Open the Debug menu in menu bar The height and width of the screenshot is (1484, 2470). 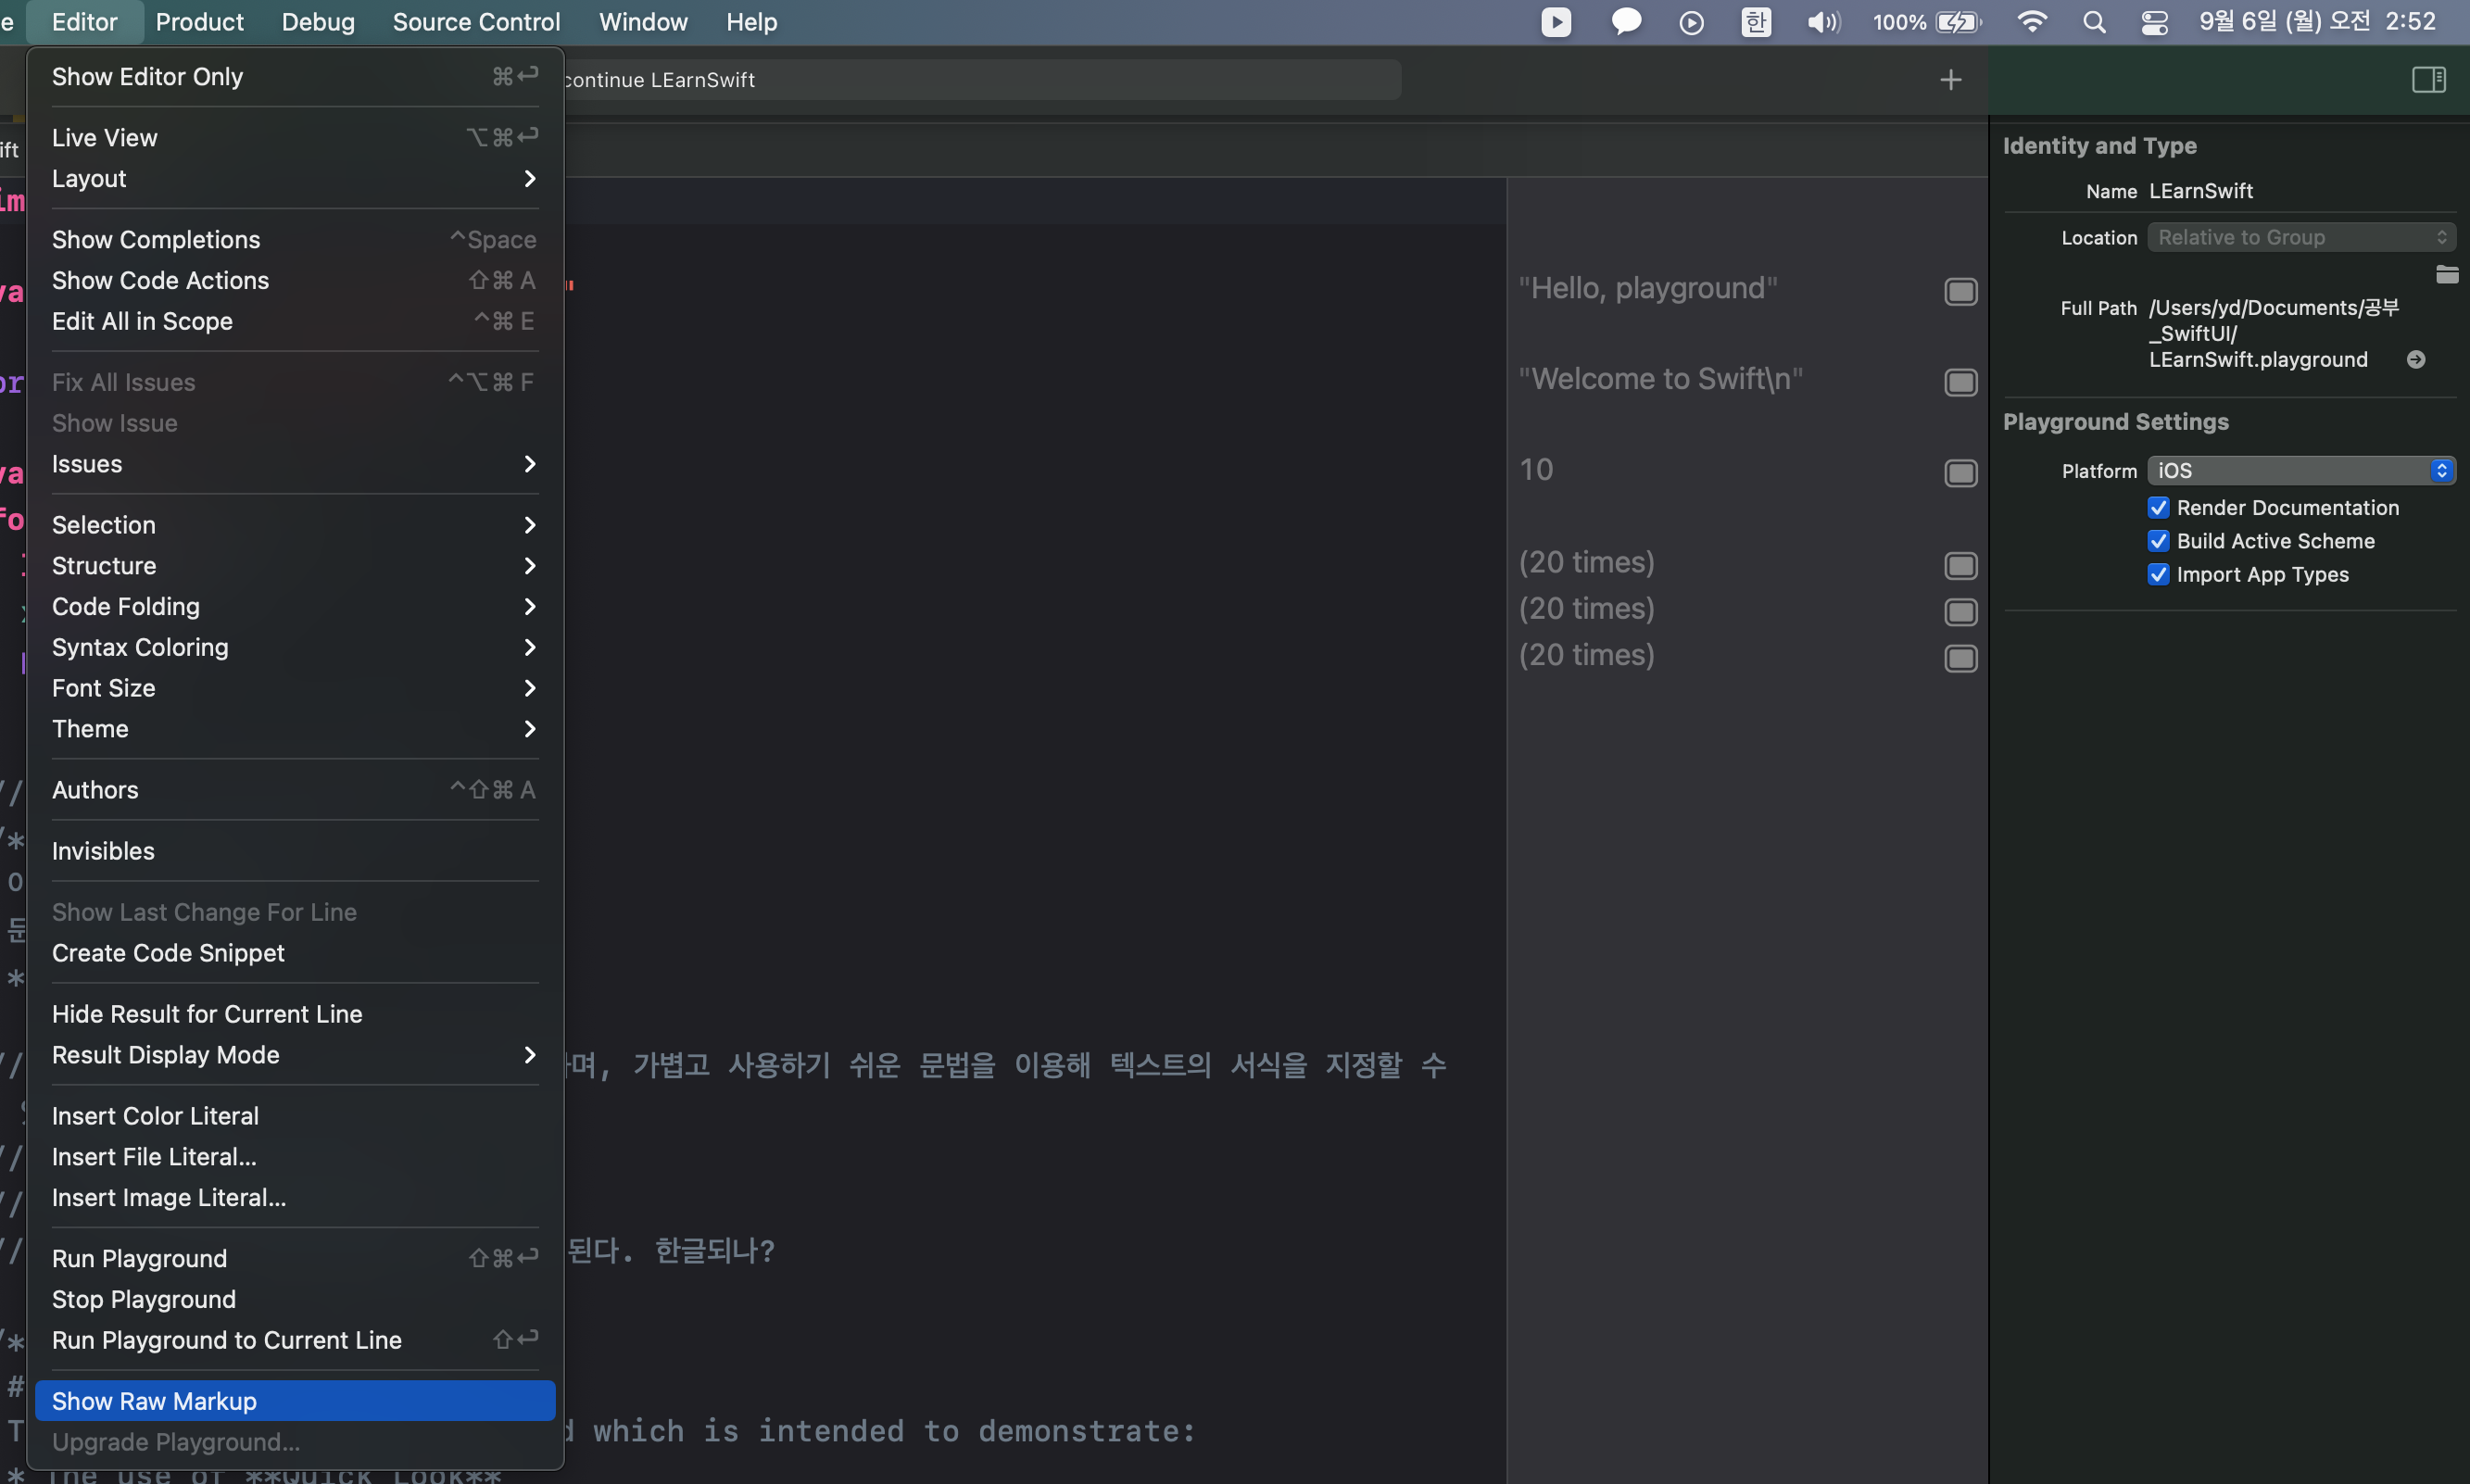pos(317,22)
